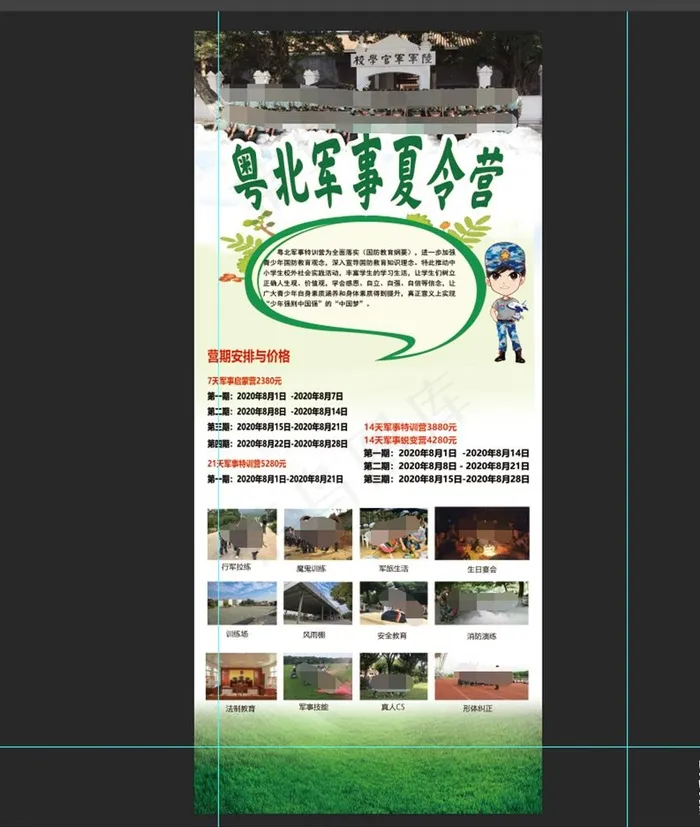The image size is (700, 827).
Task: Click the 营期安排与价格 red heading
Action: [248, 356]
